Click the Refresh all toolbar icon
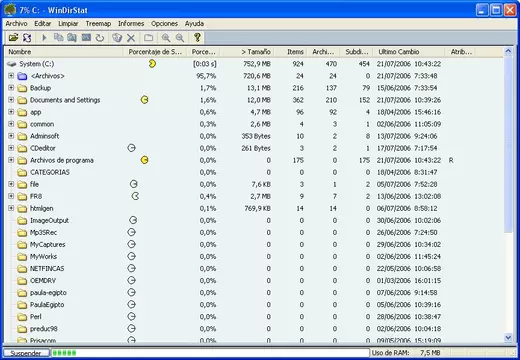520x360 pixels. pyautogui.click(x=27, y=37)
